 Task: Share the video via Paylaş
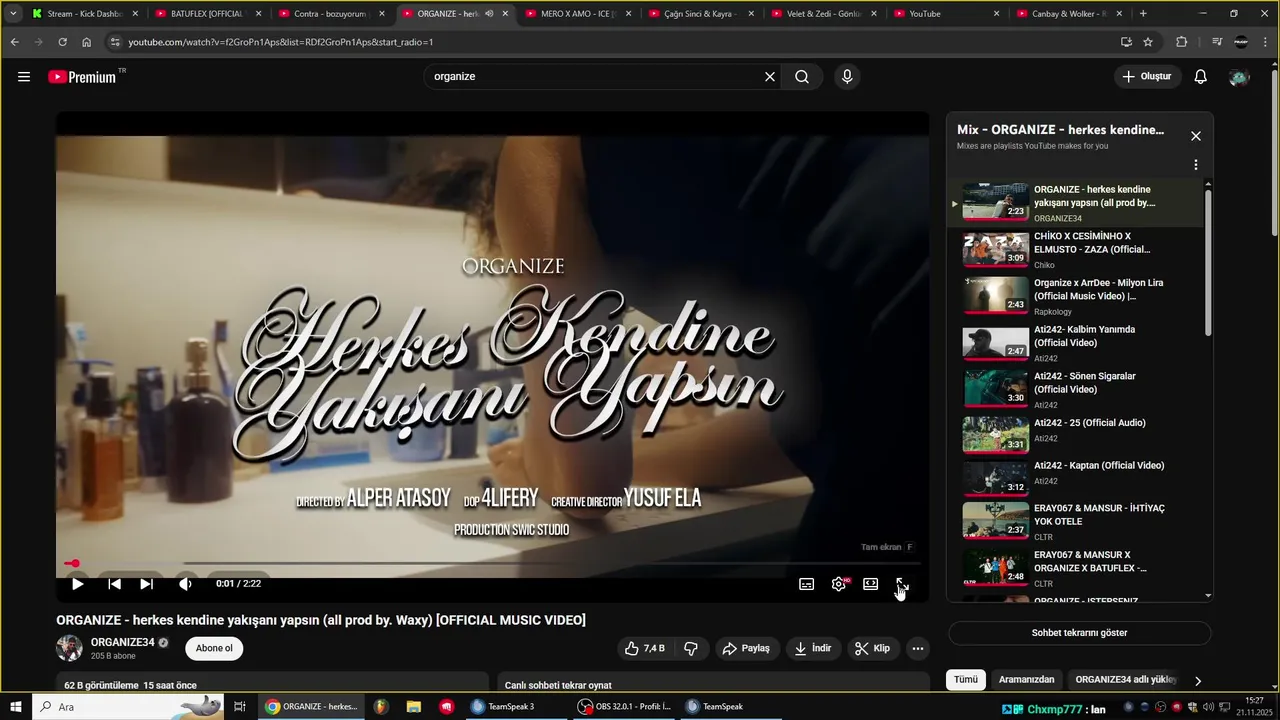745,648
